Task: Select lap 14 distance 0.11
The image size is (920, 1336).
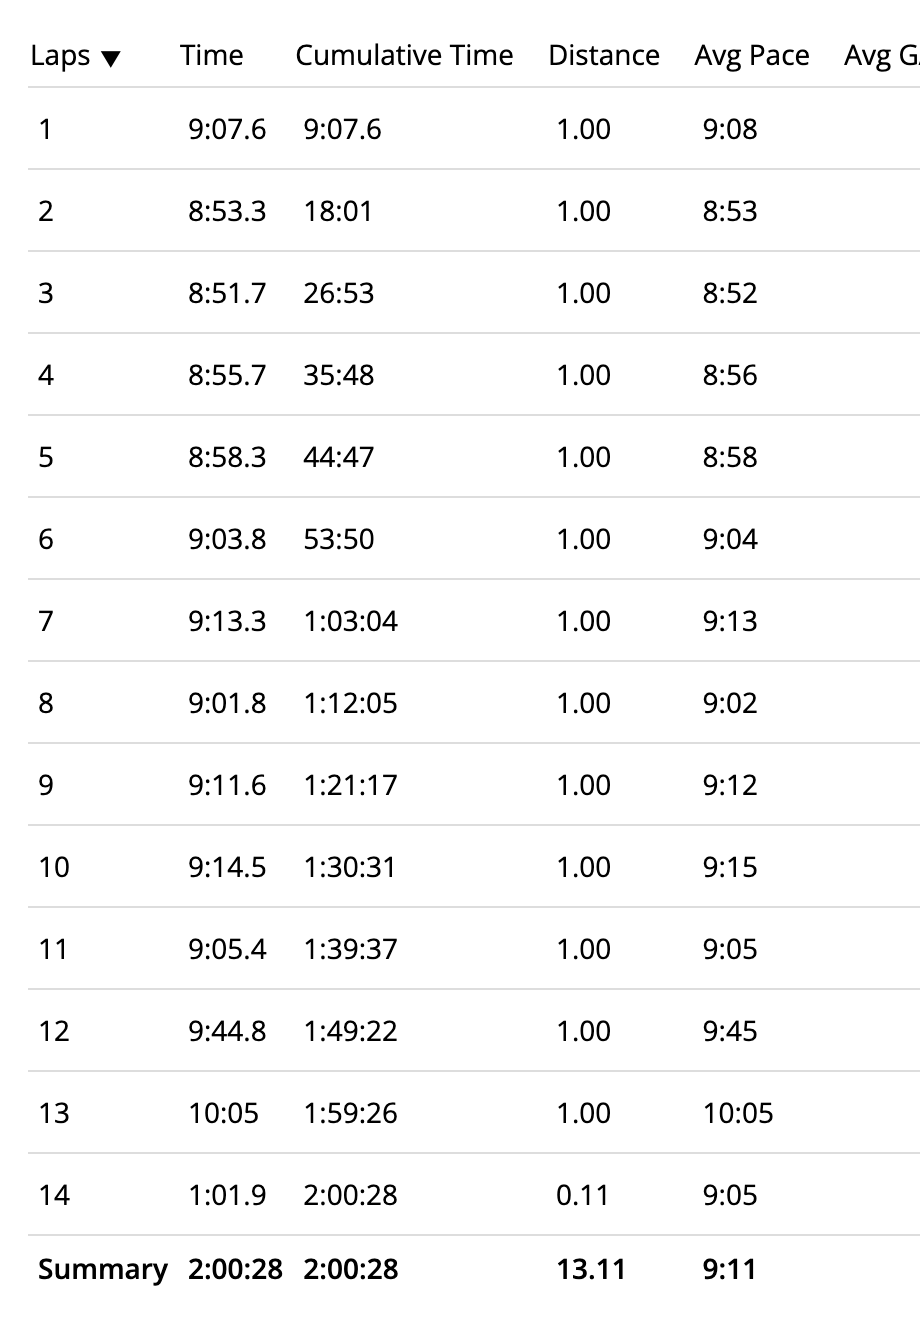Action: [583, 1195]
